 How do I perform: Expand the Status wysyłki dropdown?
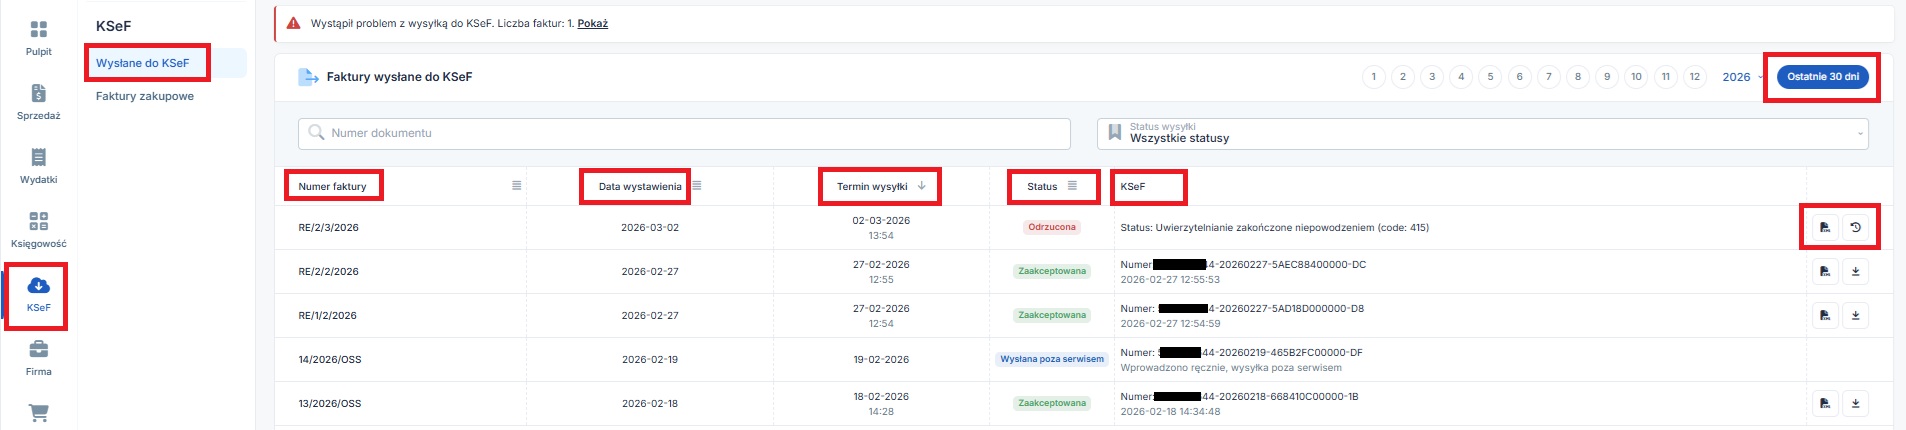coord(1482,133)
